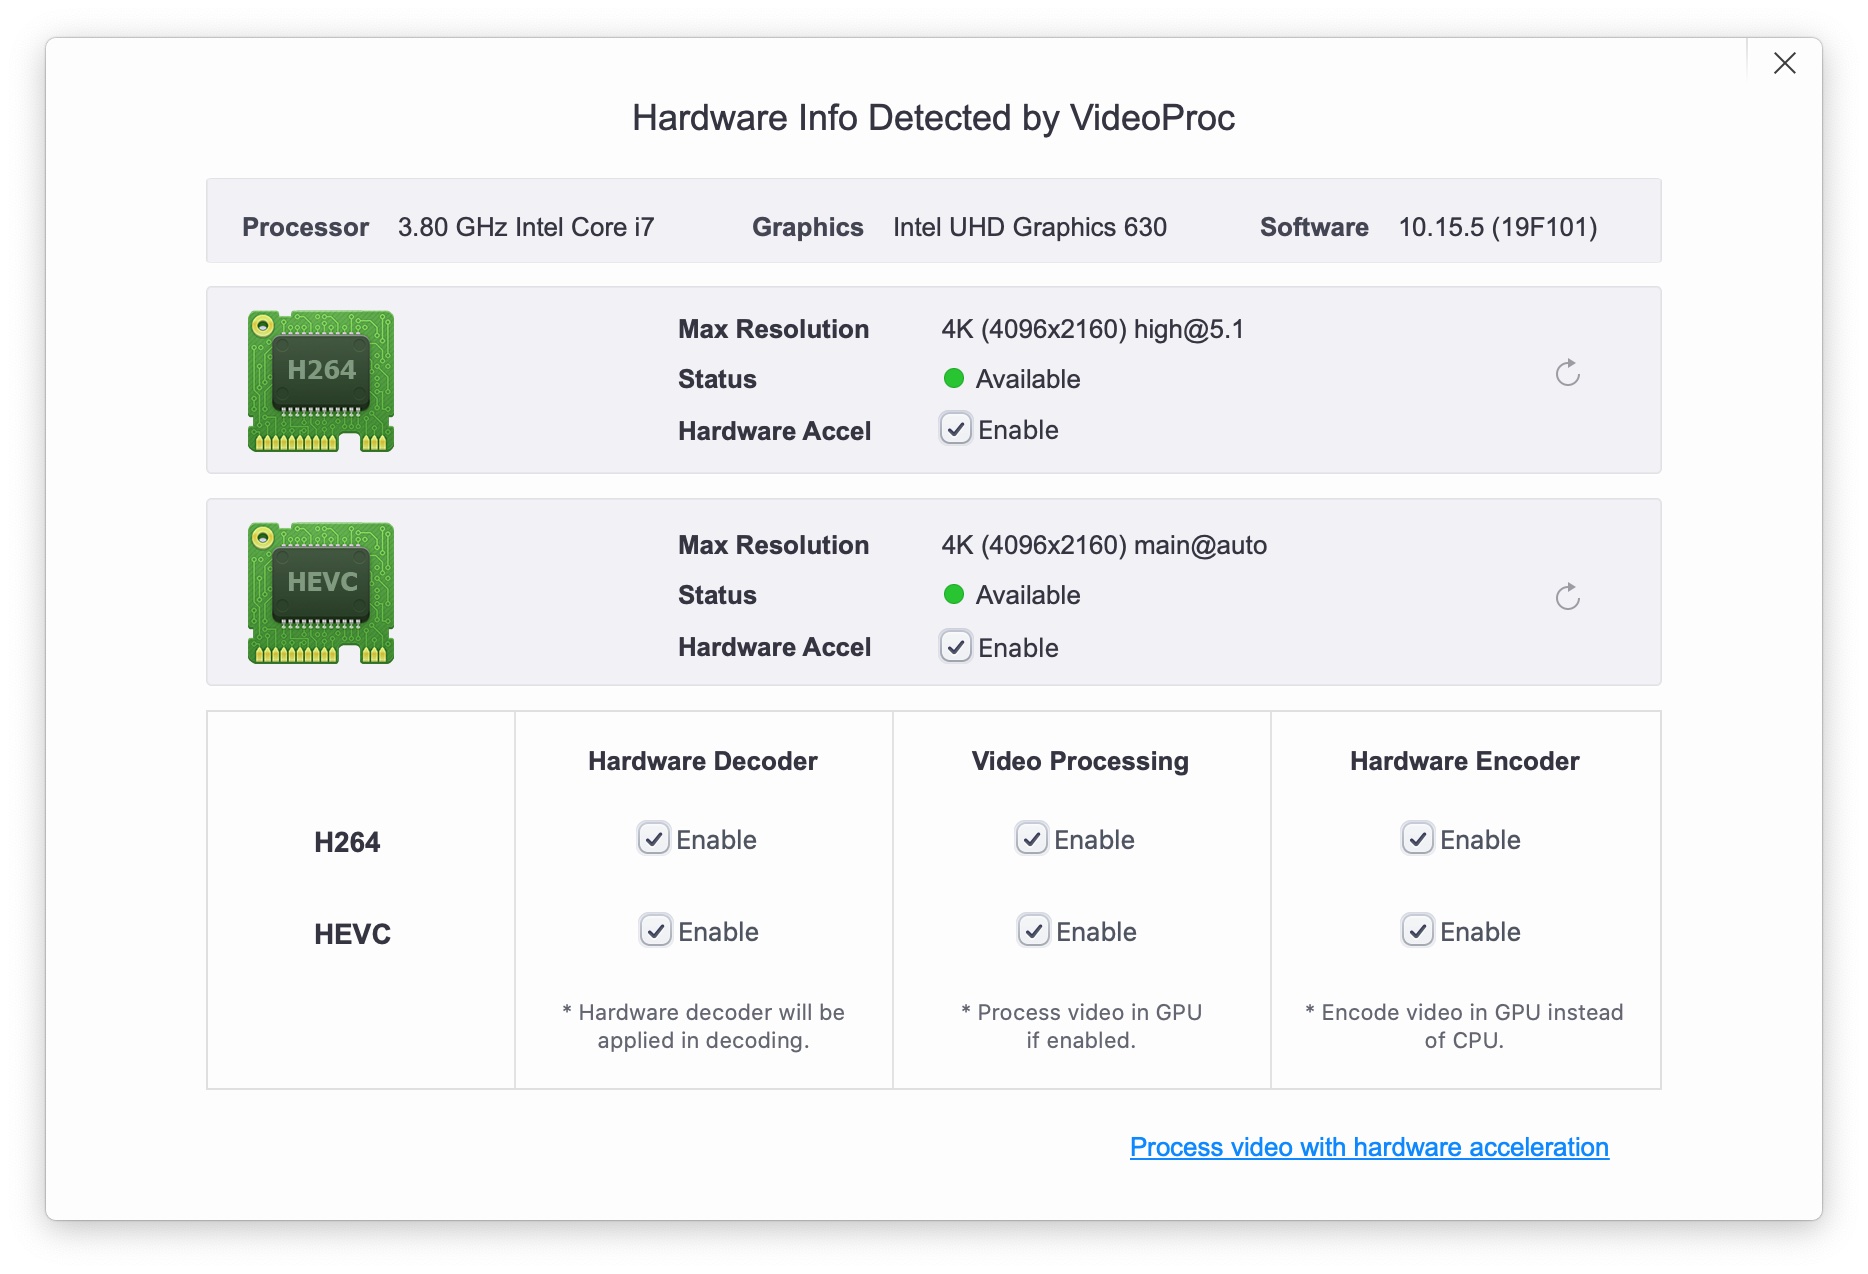Image resolution: width=1868 pixels, height=1274 pixels.
Task: Click H264 'Available' status text
Action: point(1028,379)
